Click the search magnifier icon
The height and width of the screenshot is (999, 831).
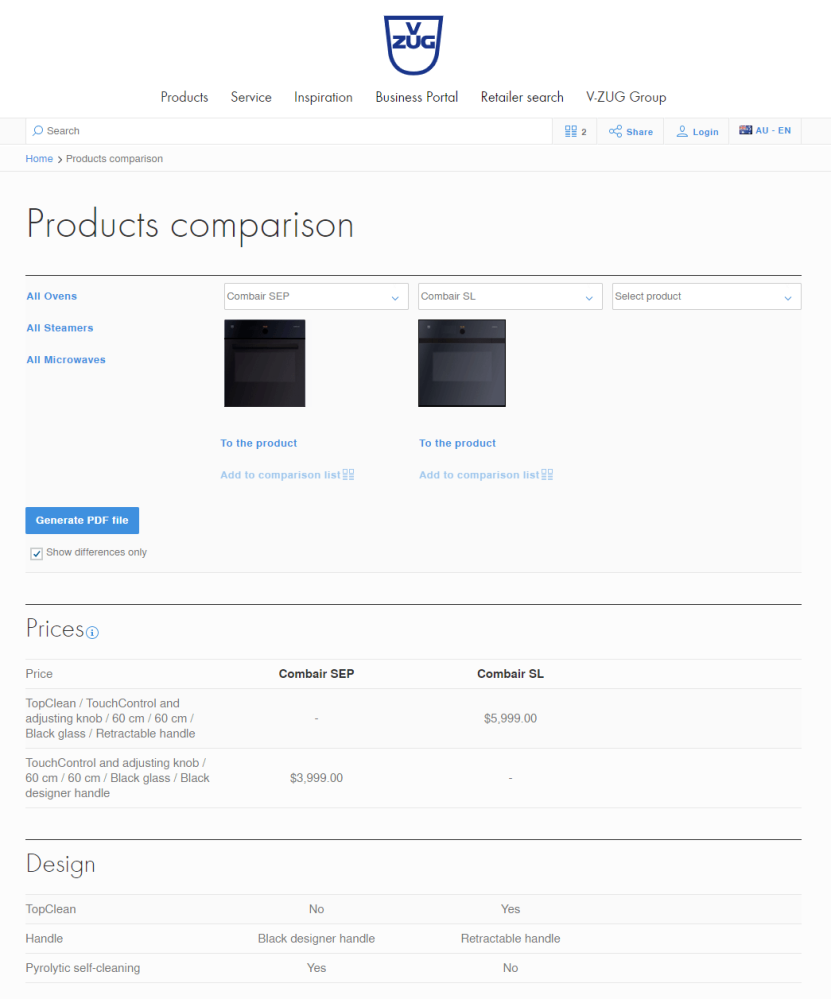(x=38, y=131)
